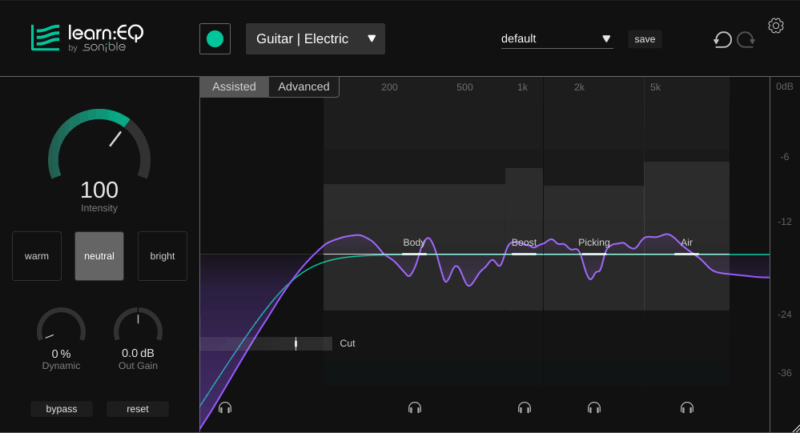The height and width of the screenshot is (433, 800).
Task: Select the bright tone mode
Action: click(x=162, y=256)
